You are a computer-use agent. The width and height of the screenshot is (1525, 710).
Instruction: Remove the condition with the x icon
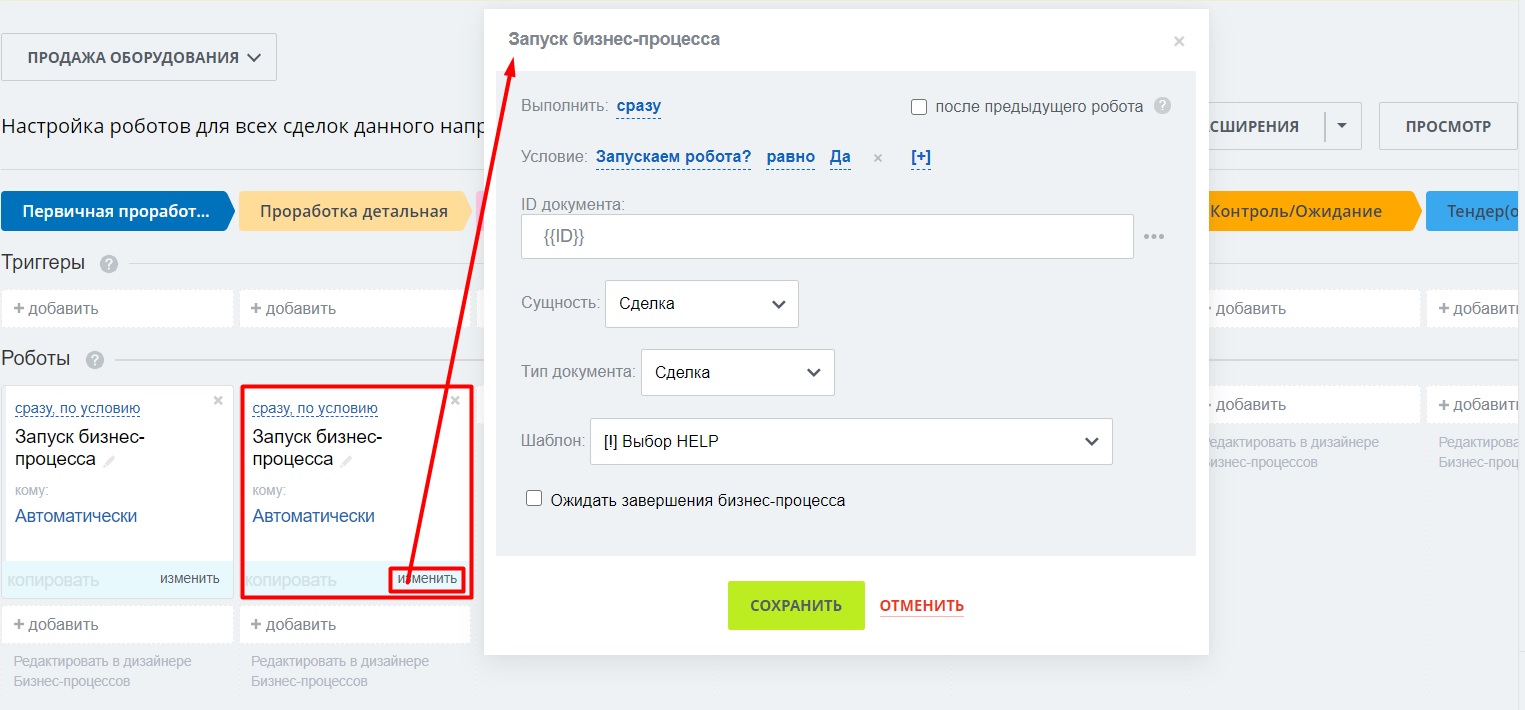878,158
